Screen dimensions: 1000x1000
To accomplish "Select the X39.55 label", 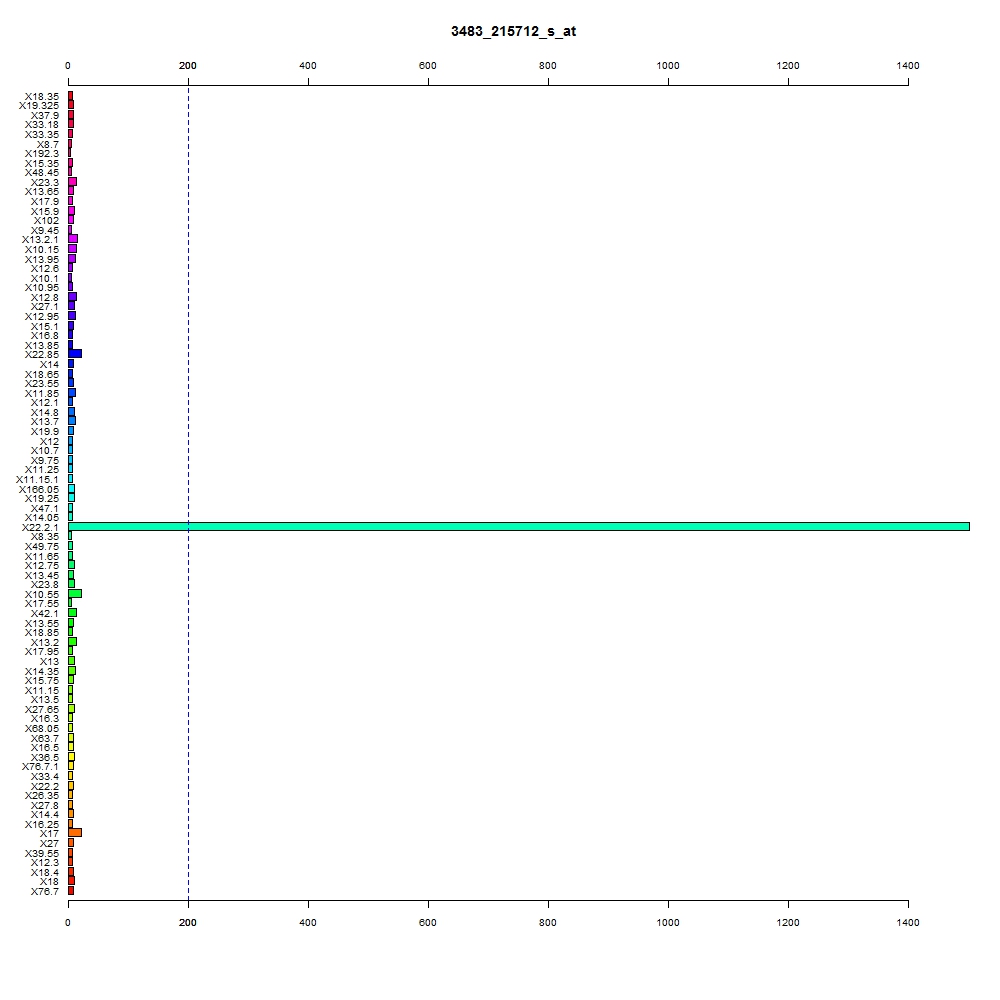I will (x=41, y=853).
